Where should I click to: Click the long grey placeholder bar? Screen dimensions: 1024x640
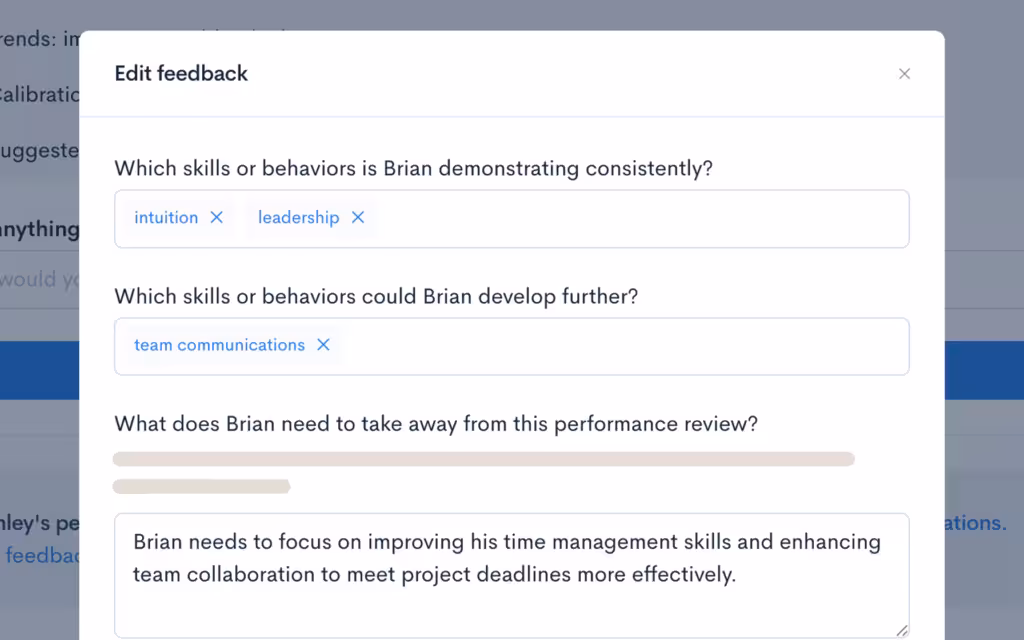tap(484, 459)
